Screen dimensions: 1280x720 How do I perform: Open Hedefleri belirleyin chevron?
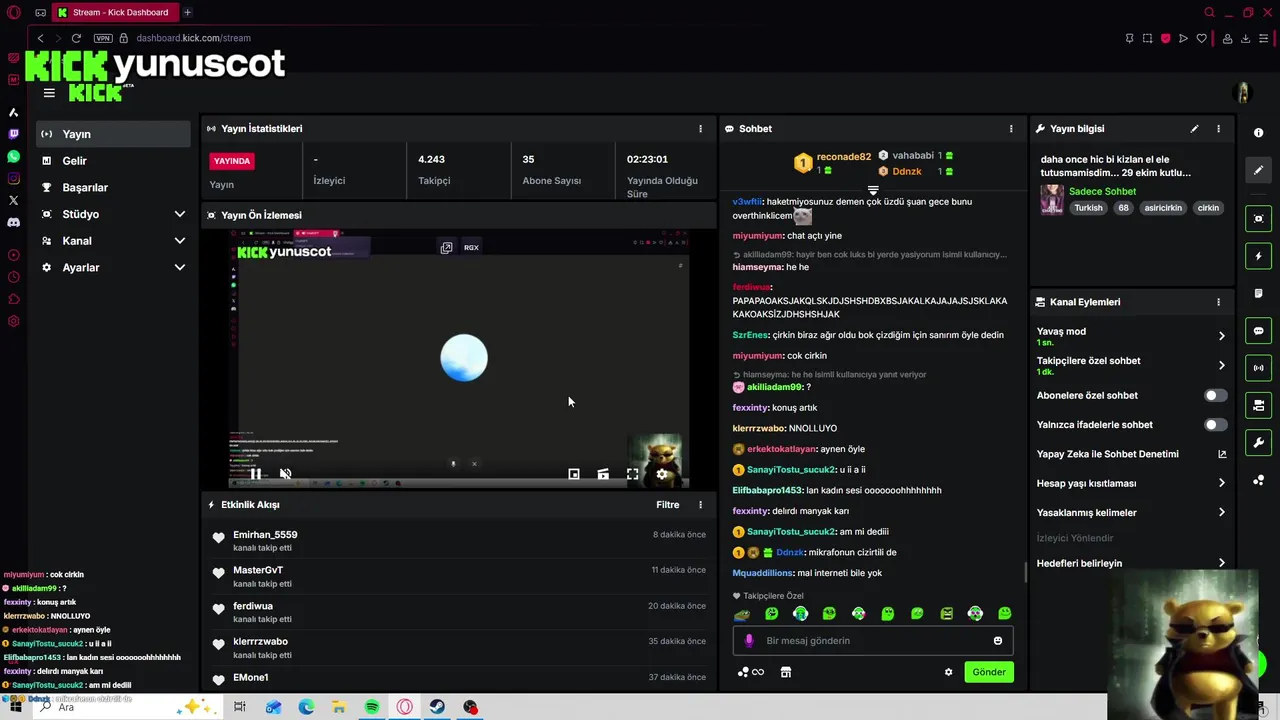coord(1221,563)
